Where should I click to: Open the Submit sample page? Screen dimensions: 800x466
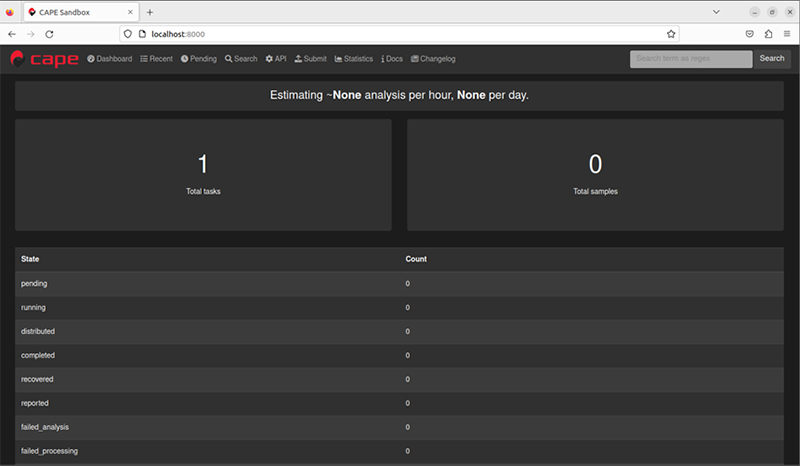(x=311, y=59)
